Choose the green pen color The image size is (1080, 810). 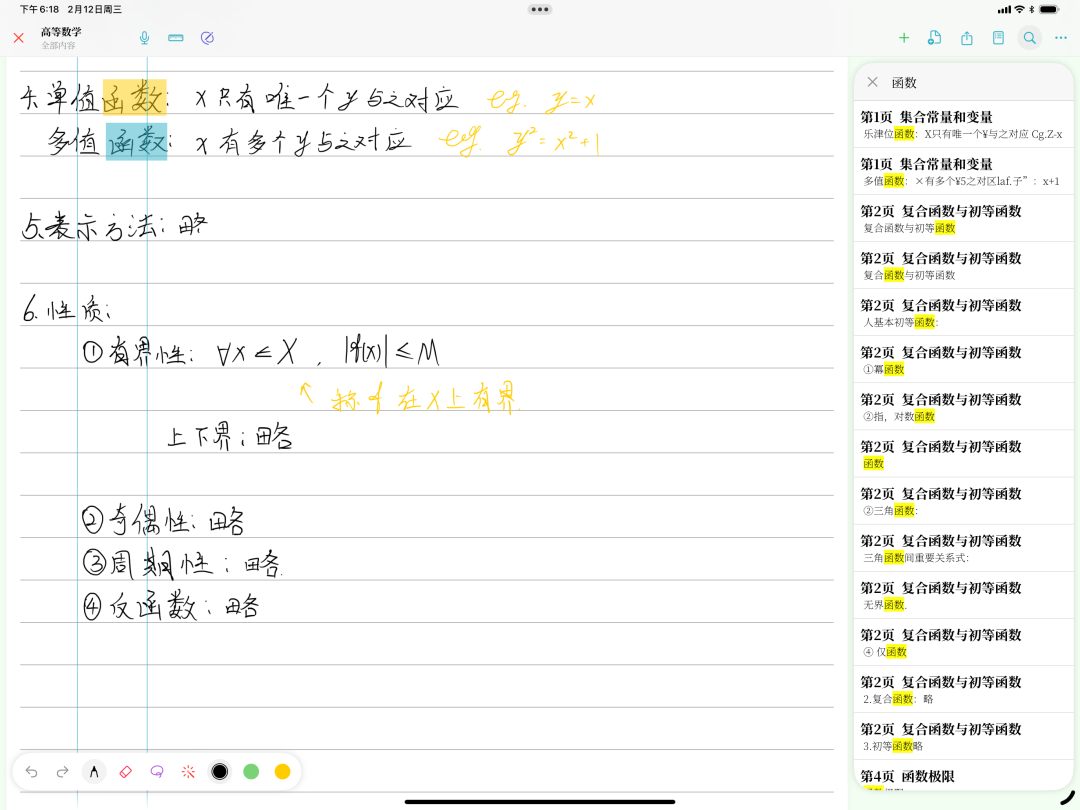(251, 771)
